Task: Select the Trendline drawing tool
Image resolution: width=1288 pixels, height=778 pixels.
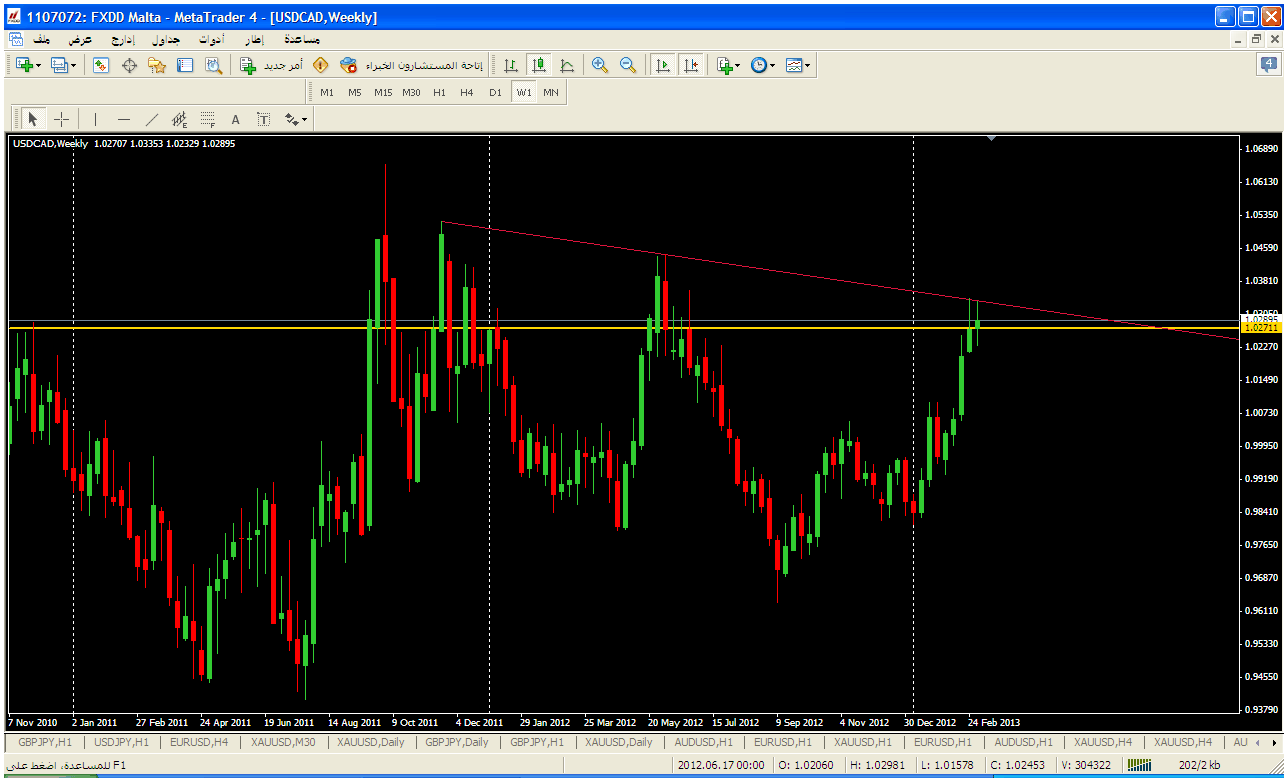Action: [152, 119]
